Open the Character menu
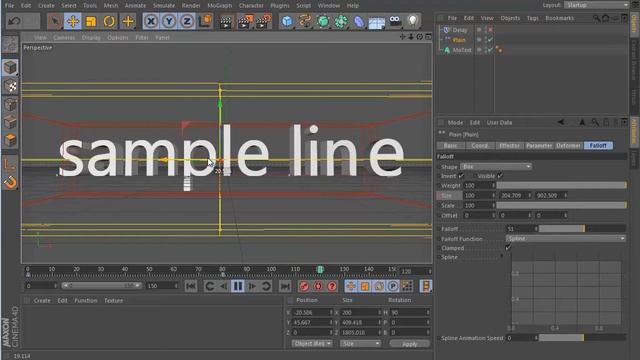This screenshot has height=360, width=640. [x=251, y=6]
